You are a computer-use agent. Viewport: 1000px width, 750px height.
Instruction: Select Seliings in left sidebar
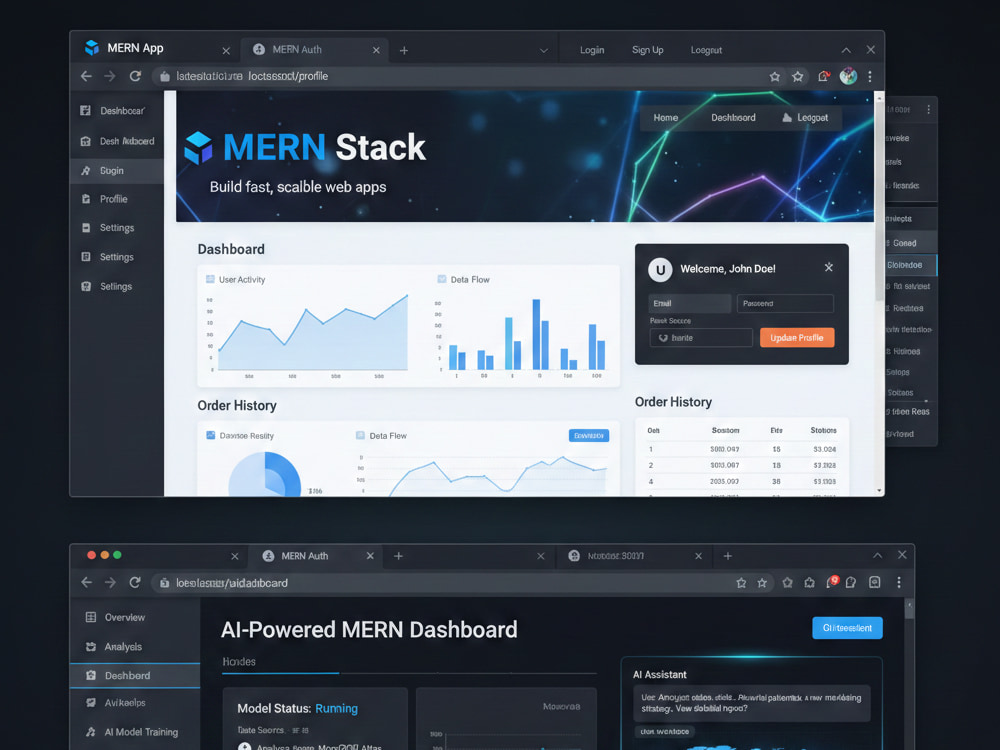116,286
